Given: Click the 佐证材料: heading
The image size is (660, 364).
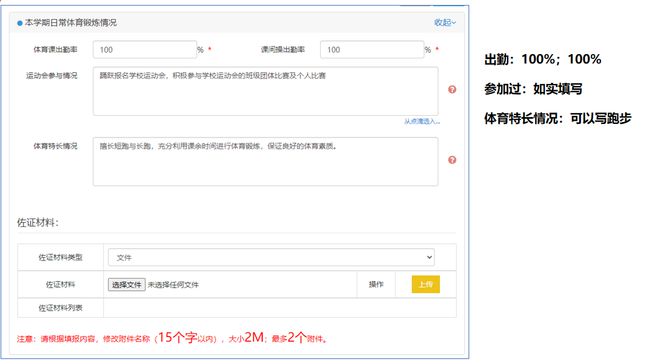Looking at the screenshot, I should pos(38,223).
